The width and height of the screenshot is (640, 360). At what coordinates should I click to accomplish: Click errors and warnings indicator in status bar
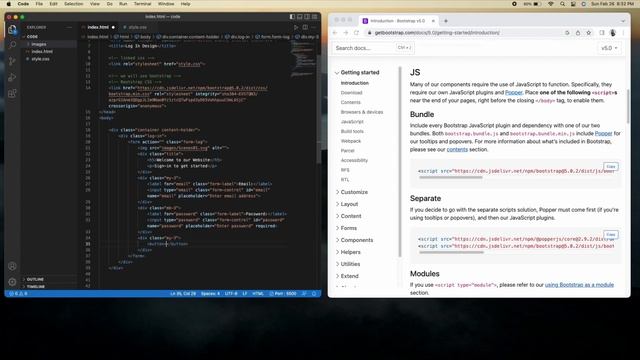click(x=18, y=293)
